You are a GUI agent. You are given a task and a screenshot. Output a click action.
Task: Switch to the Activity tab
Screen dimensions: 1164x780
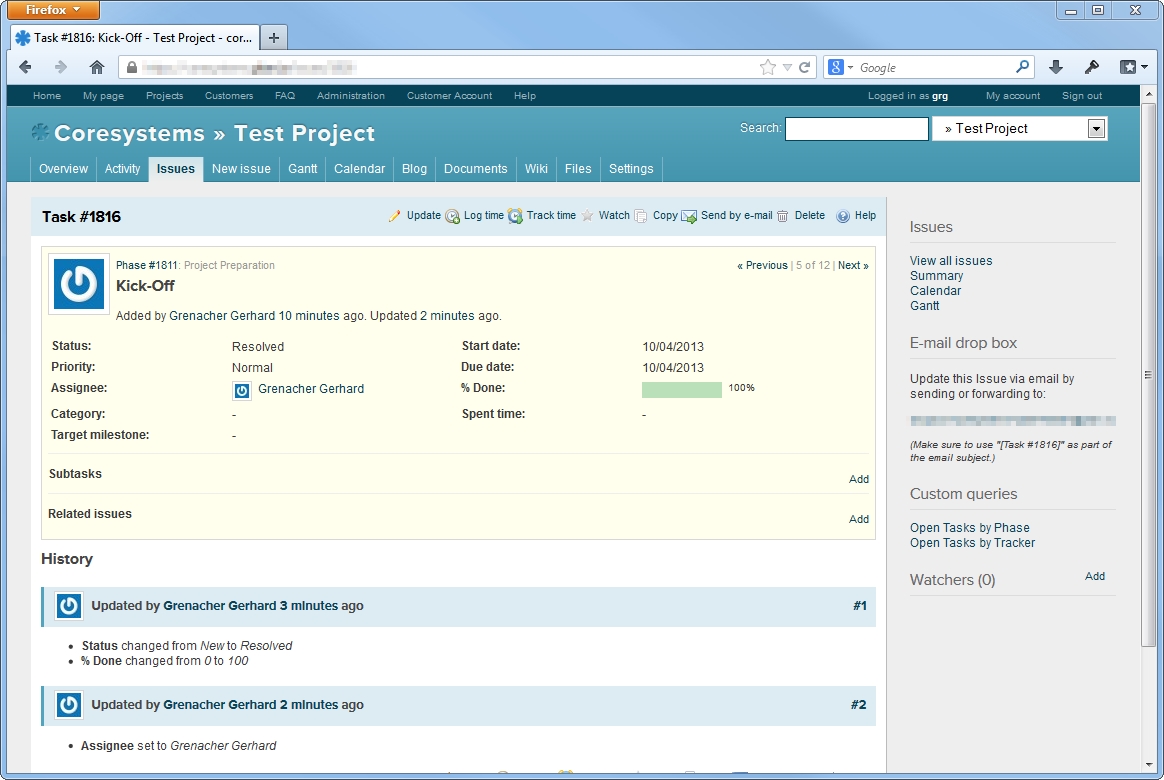pyautogui.click(x=122, y=169)
